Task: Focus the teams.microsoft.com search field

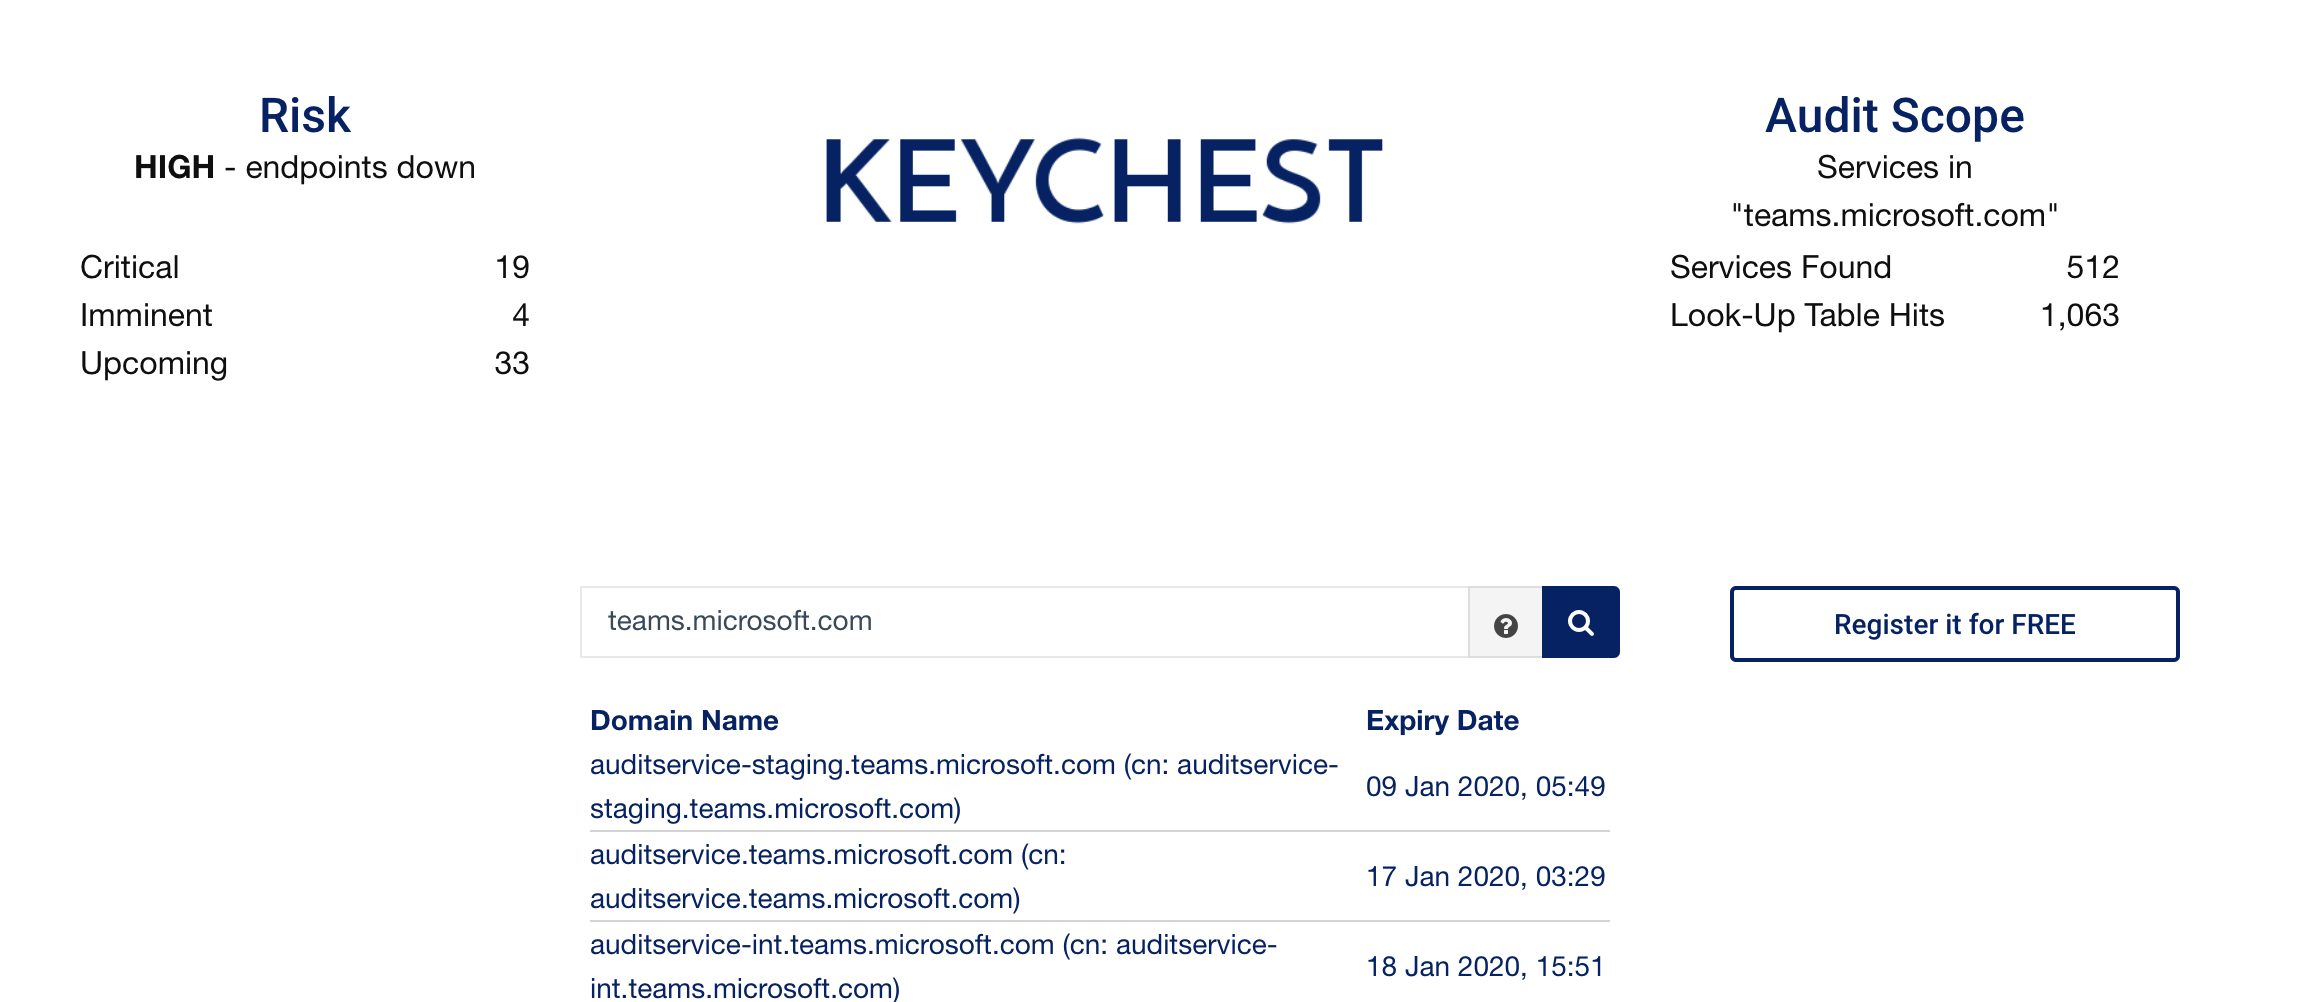Action: coord(1024,622)
